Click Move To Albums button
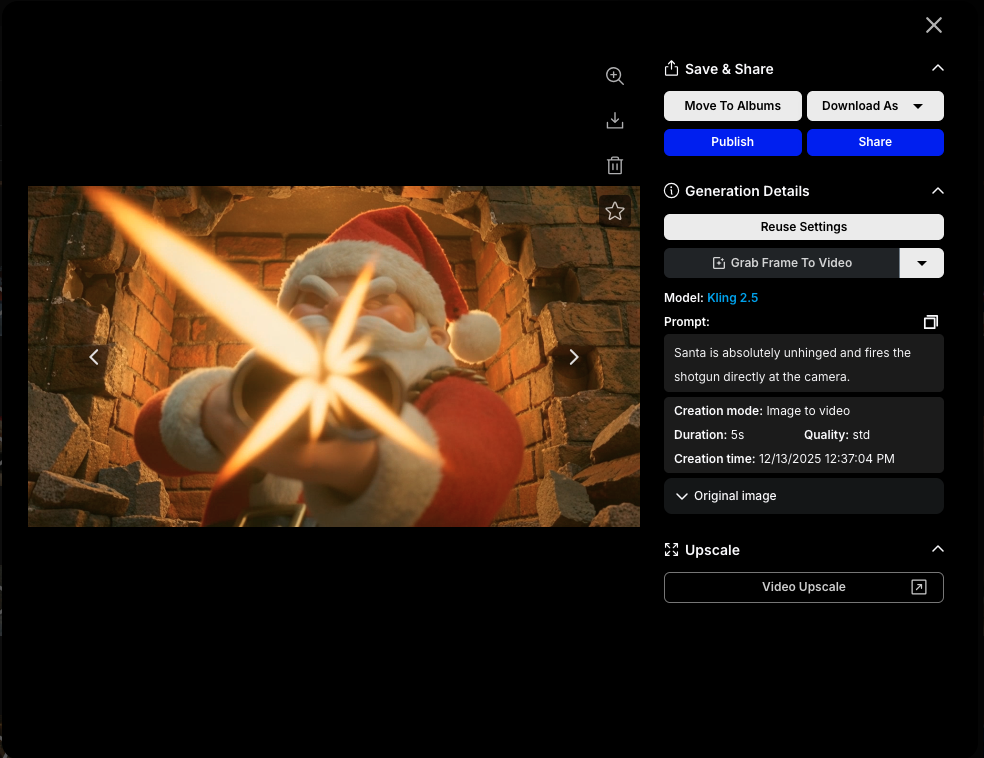 pos(732,106)
